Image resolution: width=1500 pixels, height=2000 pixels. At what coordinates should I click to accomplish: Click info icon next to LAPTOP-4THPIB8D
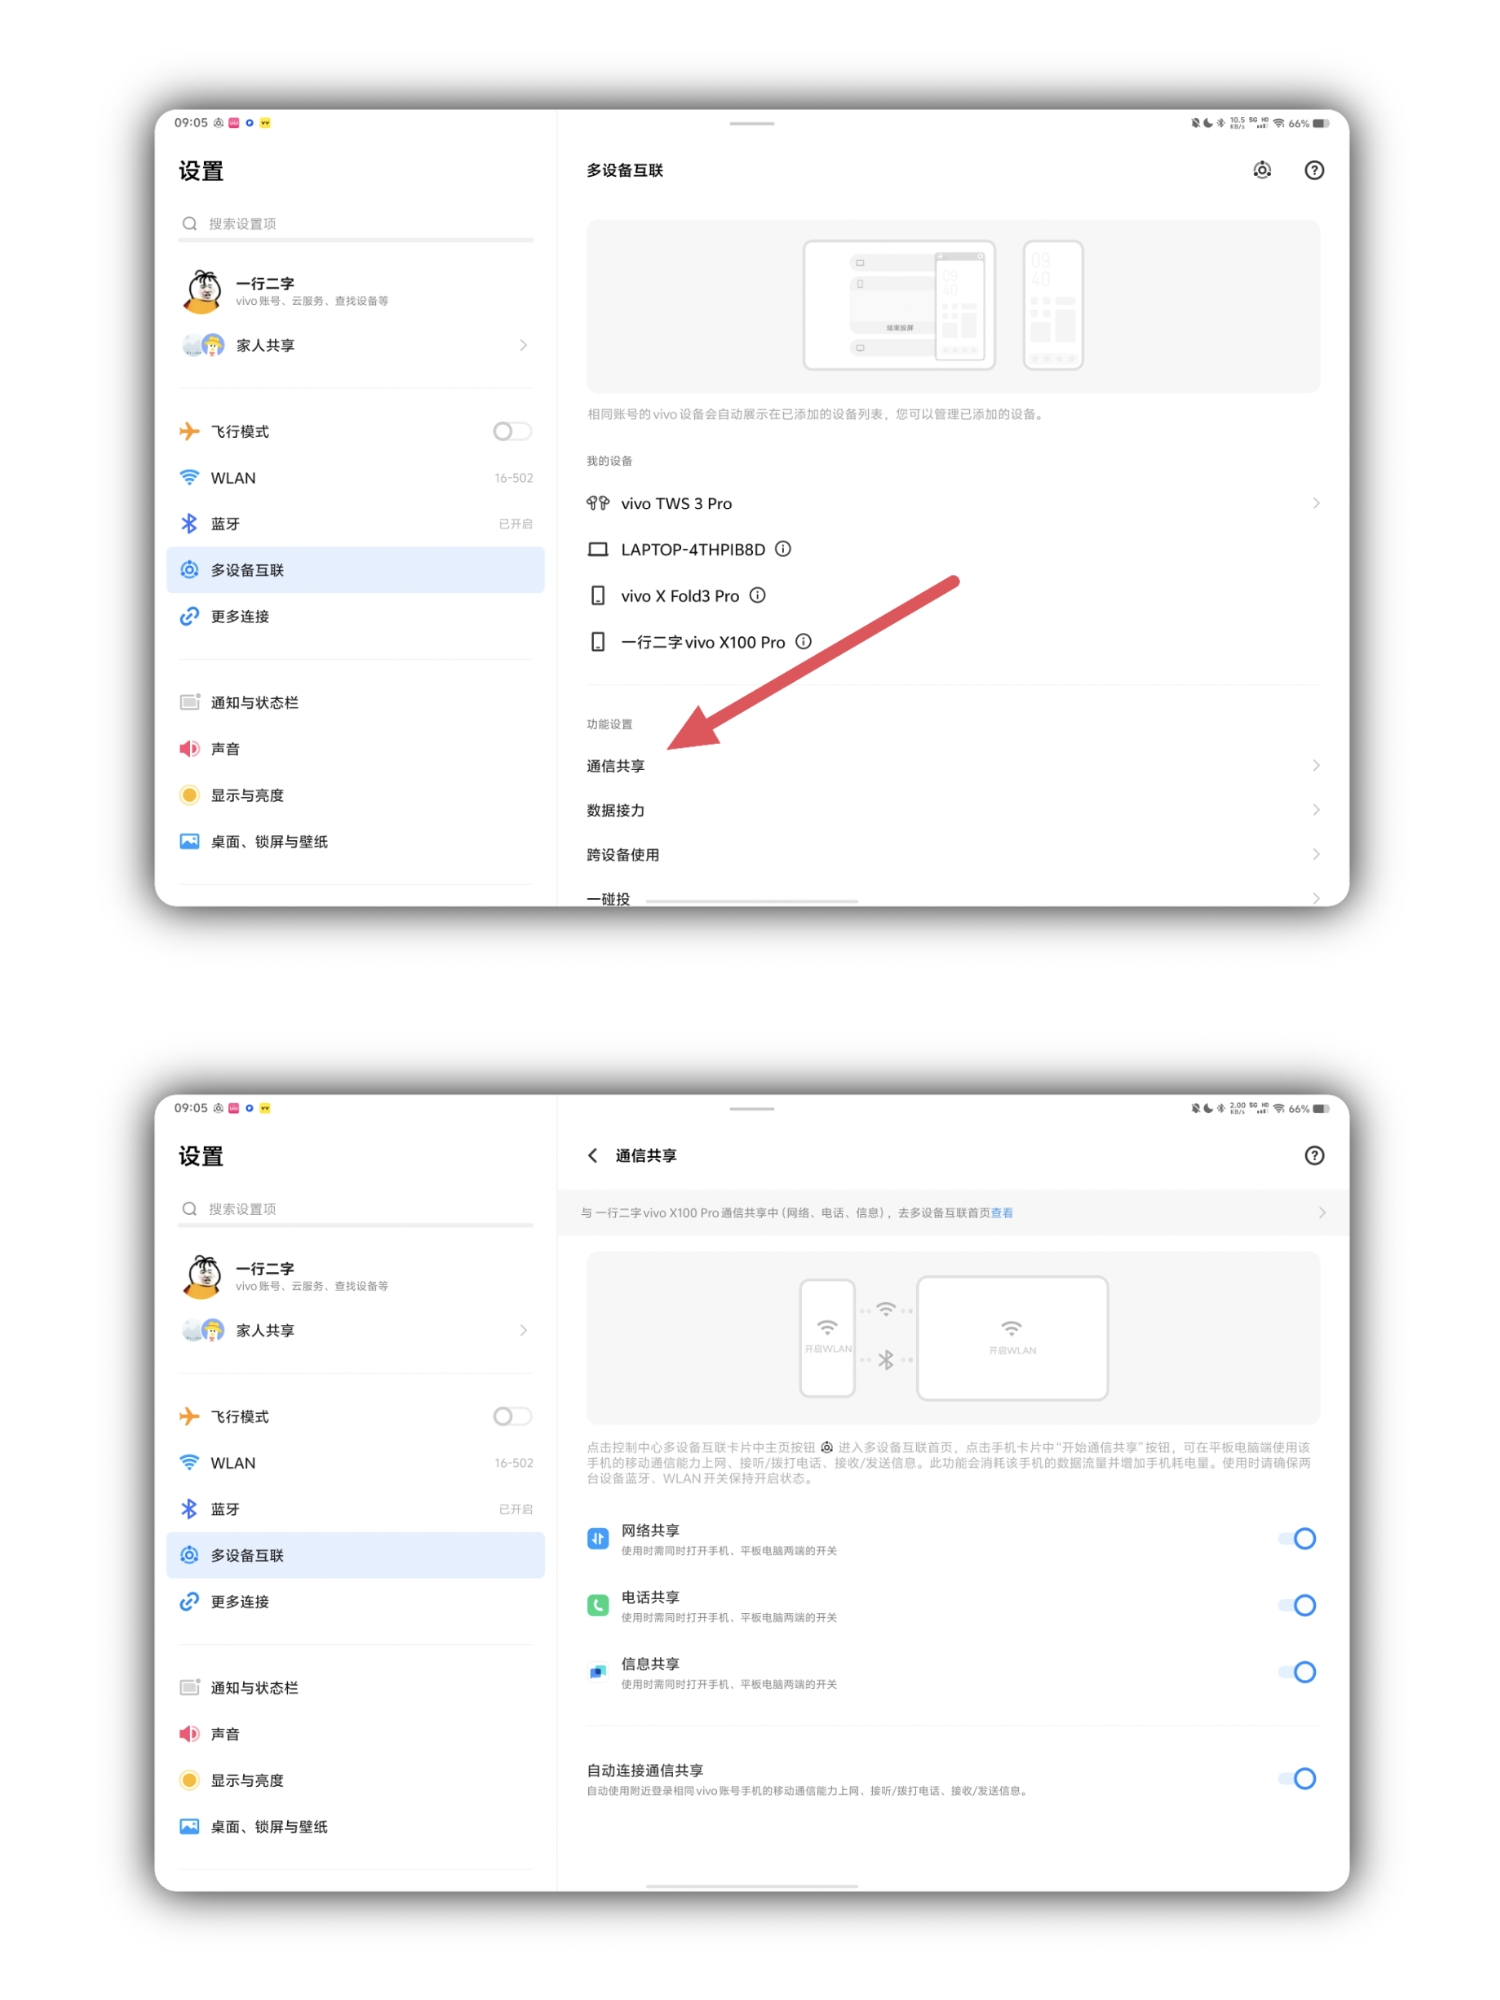point(783,549)
